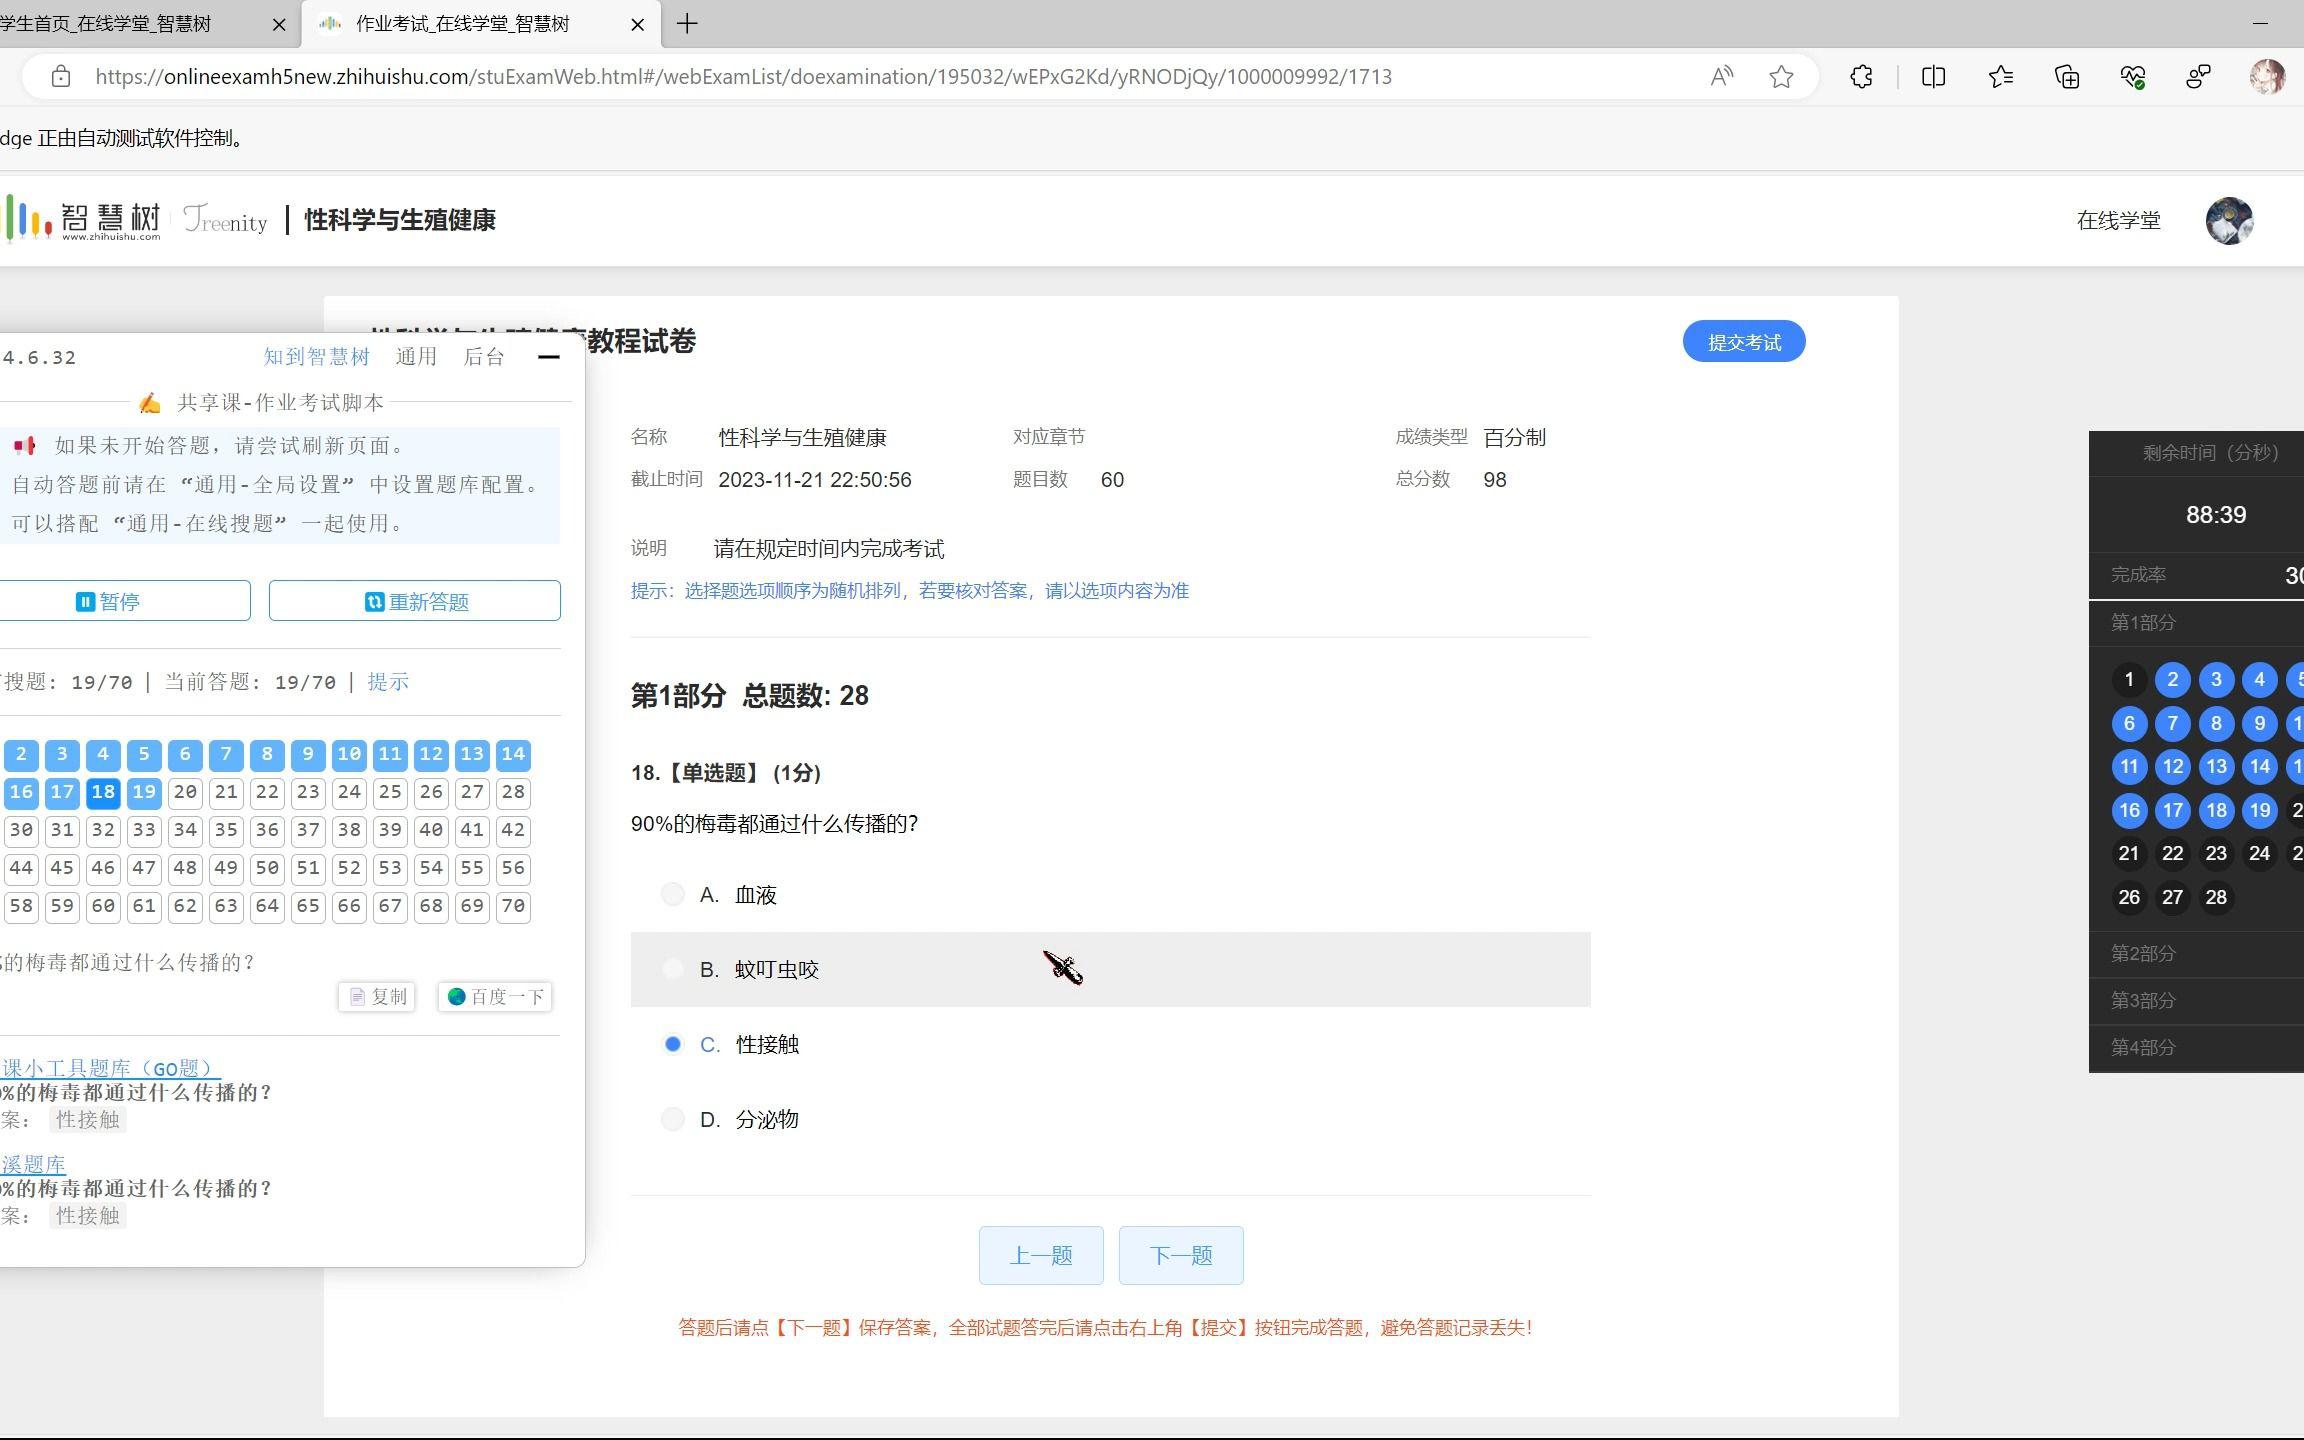Open 后台 tab in script panel

click(x=484, y=357)
